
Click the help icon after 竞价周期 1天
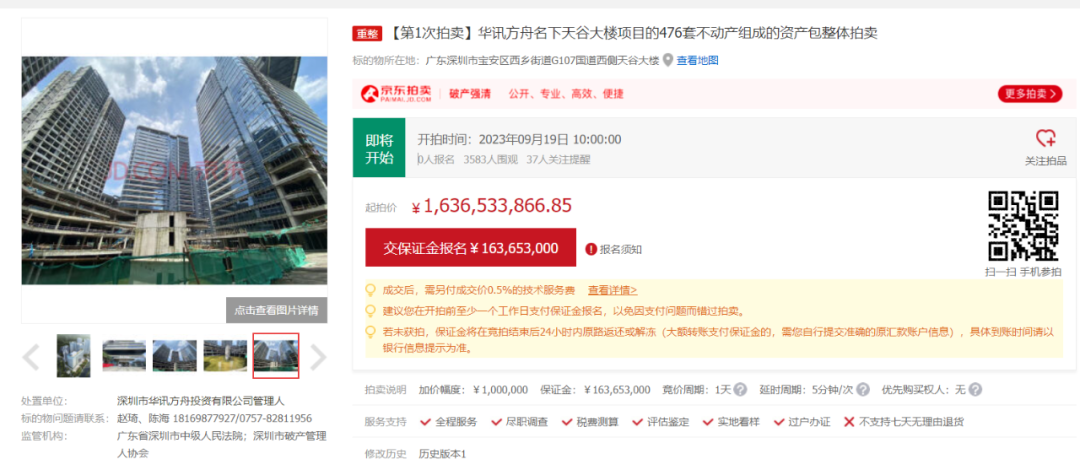point(740,389)
